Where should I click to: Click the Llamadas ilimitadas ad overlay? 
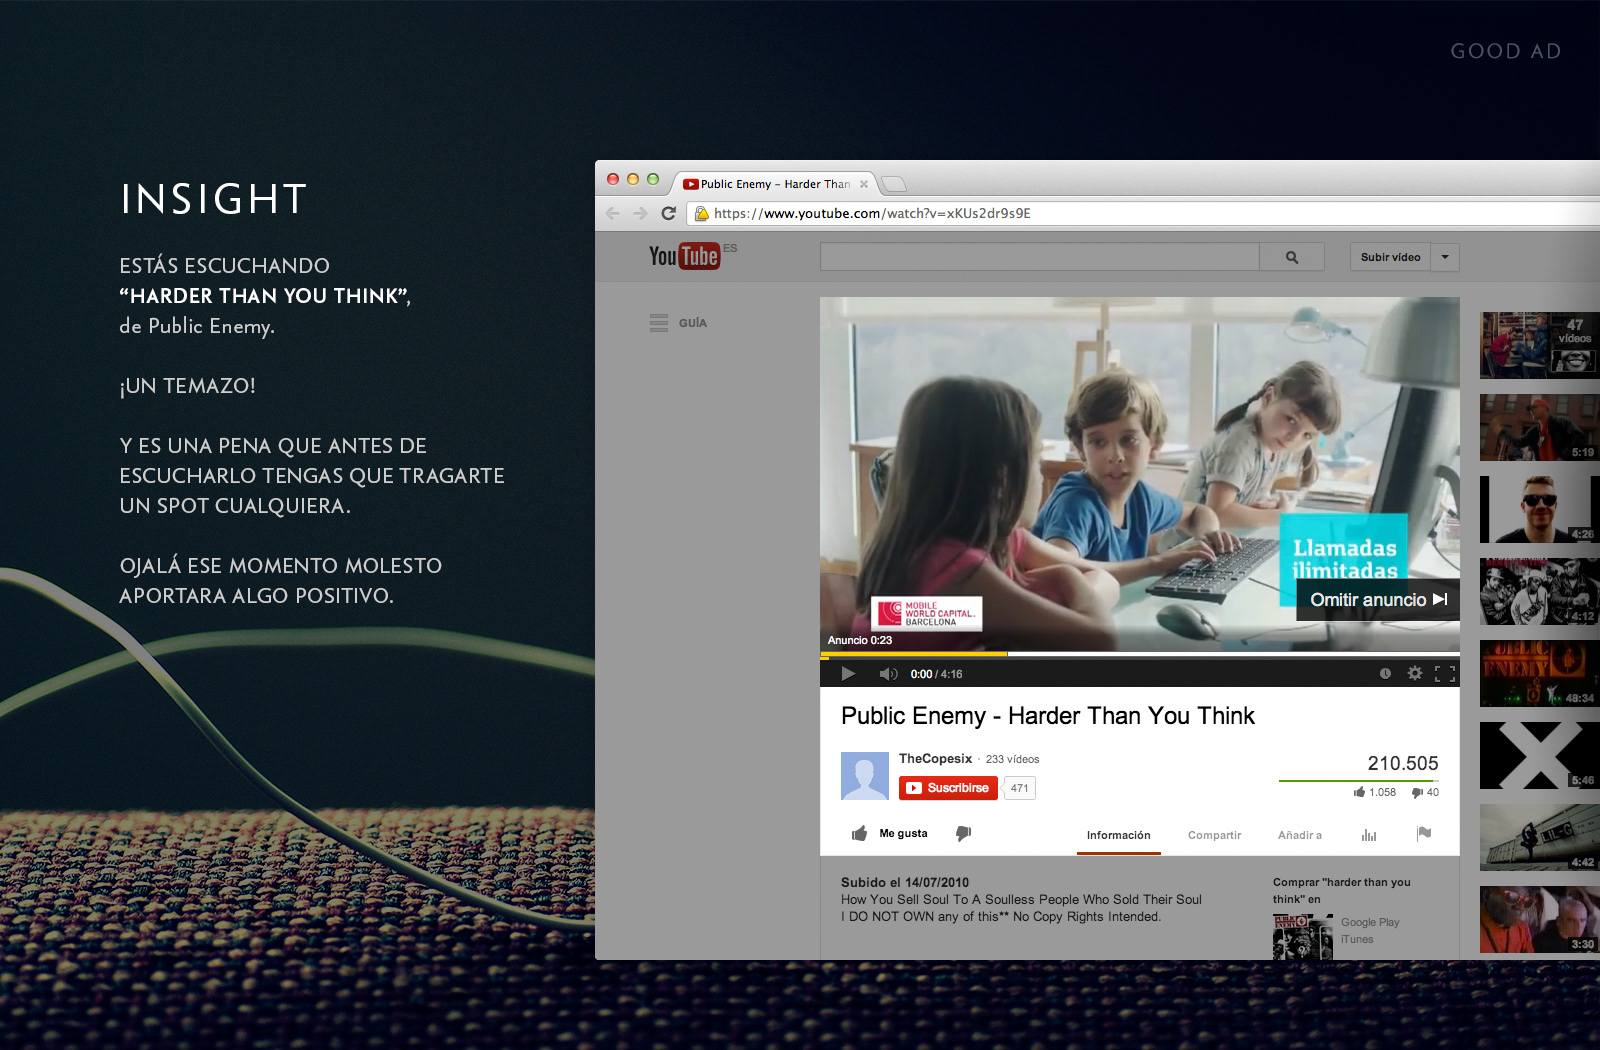(1344, 558)
